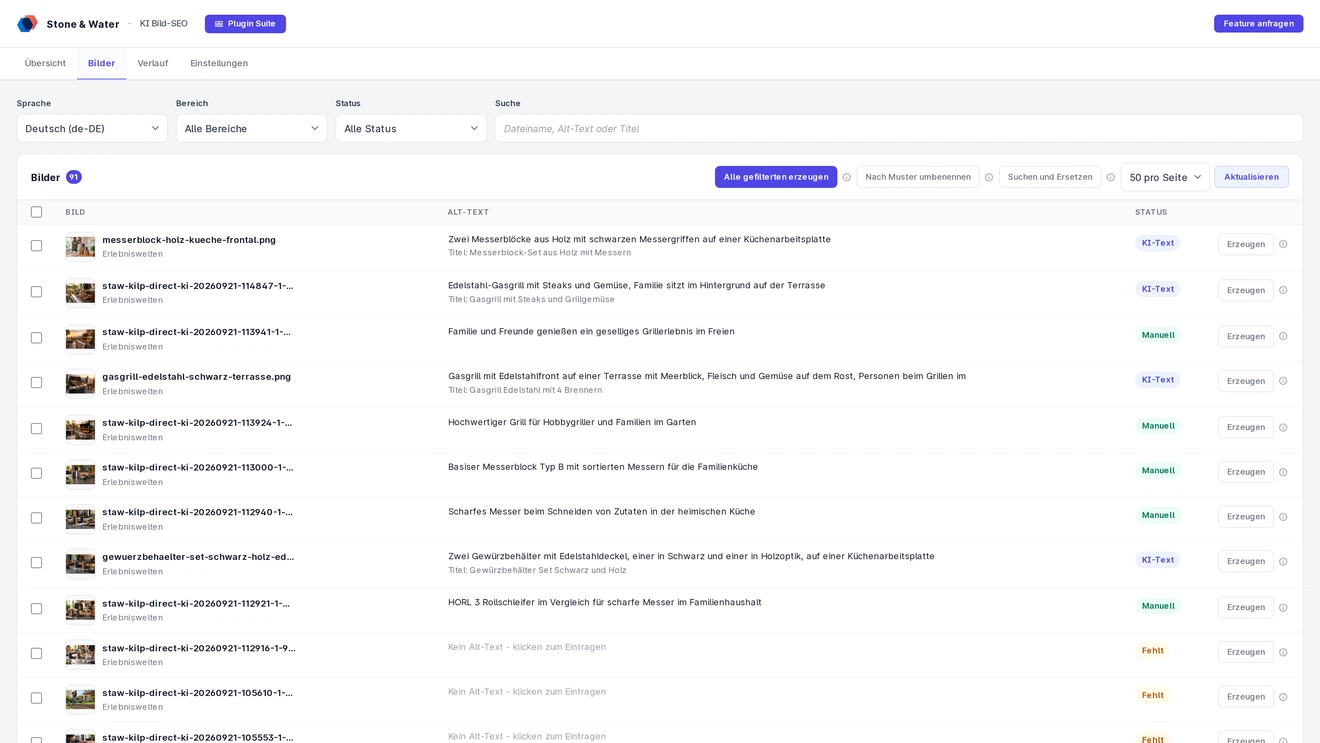Open the Plugin Suite button
This screenshot has height=743, width=1320.
click(245, 24)
